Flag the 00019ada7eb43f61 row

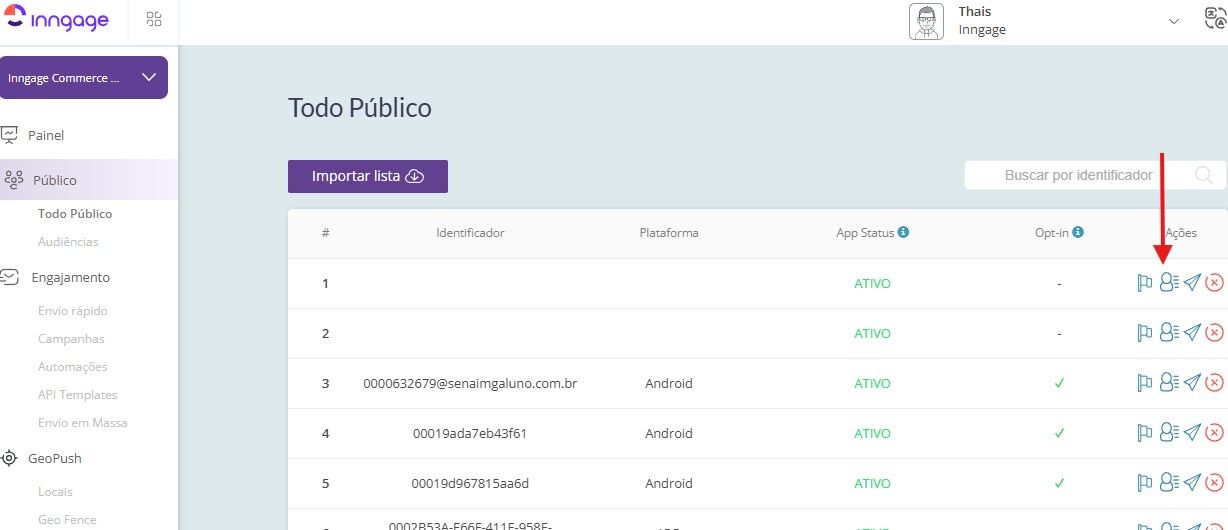tap(1145, 433)
